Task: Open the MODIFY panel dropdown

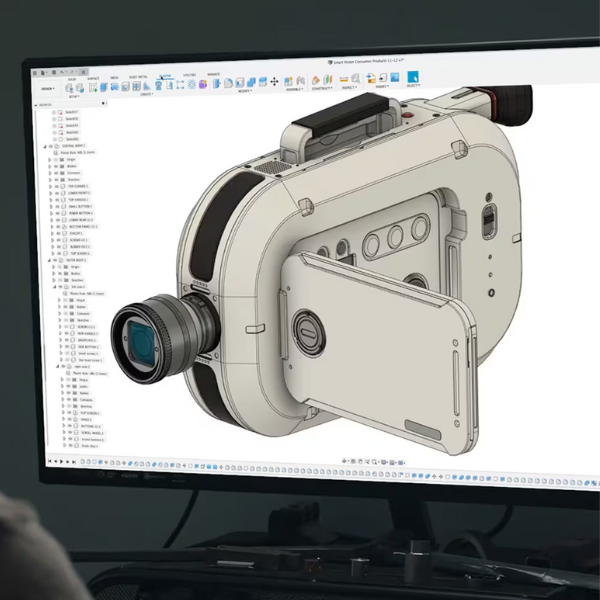Action: click(245, 91)
